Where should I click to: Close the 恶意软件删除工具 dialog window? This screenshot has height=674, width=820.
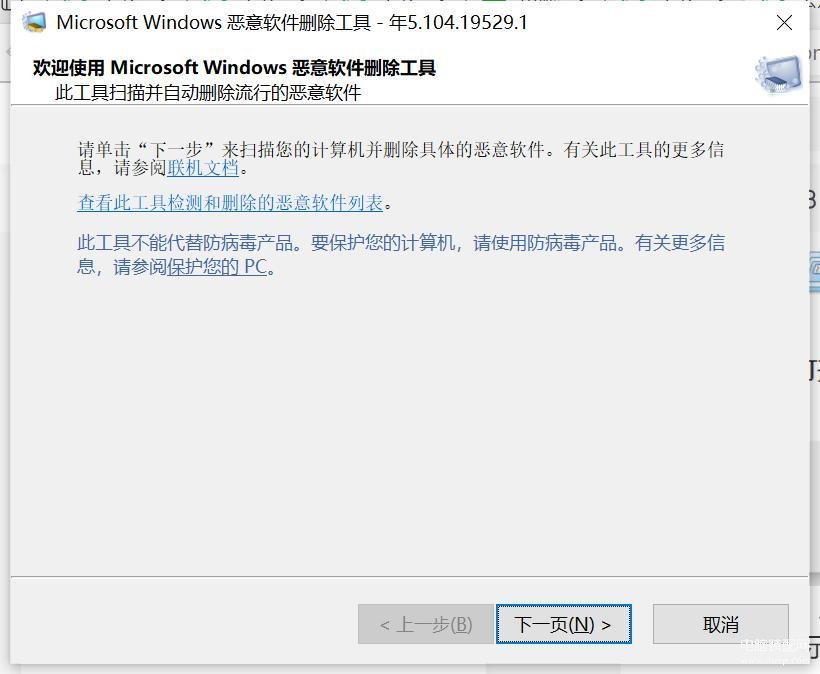pyautogui.click(x=784, y=22)
